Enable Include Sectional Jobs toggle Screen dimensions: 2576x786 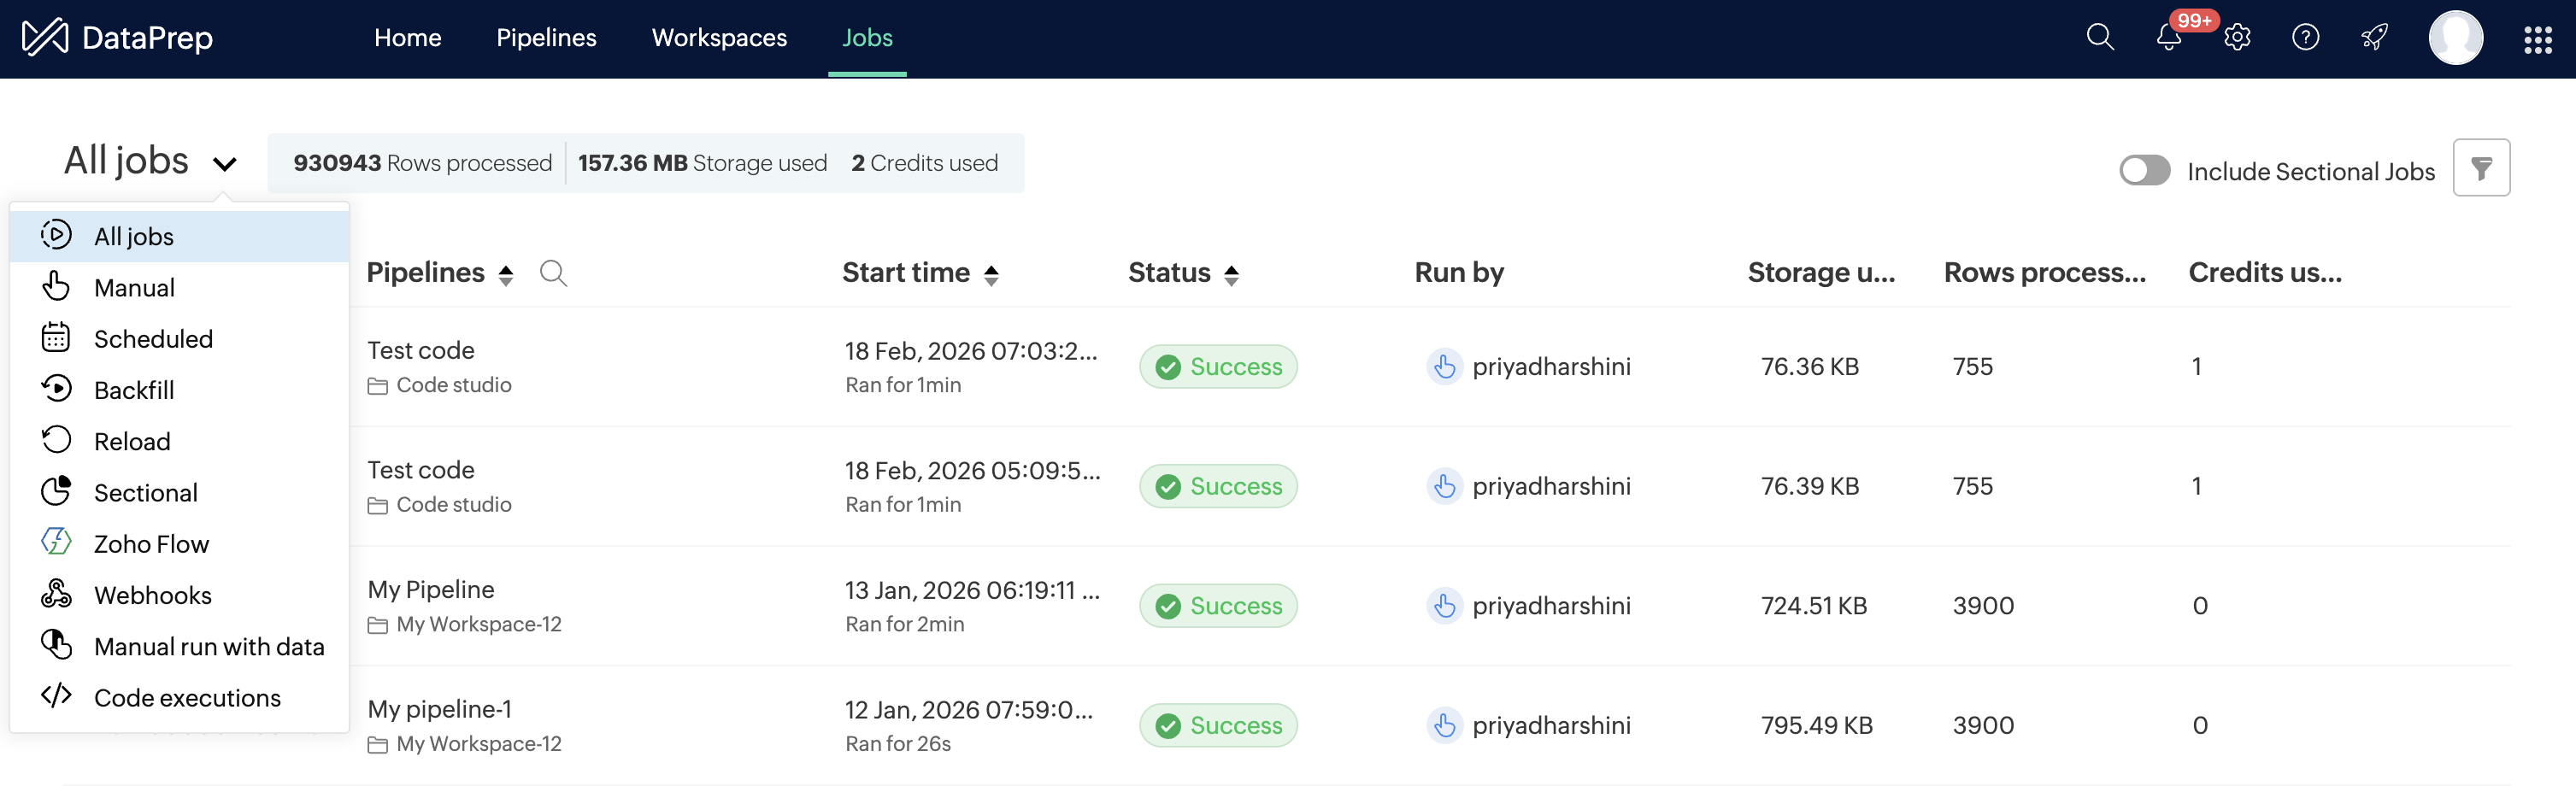point(2144,170)
